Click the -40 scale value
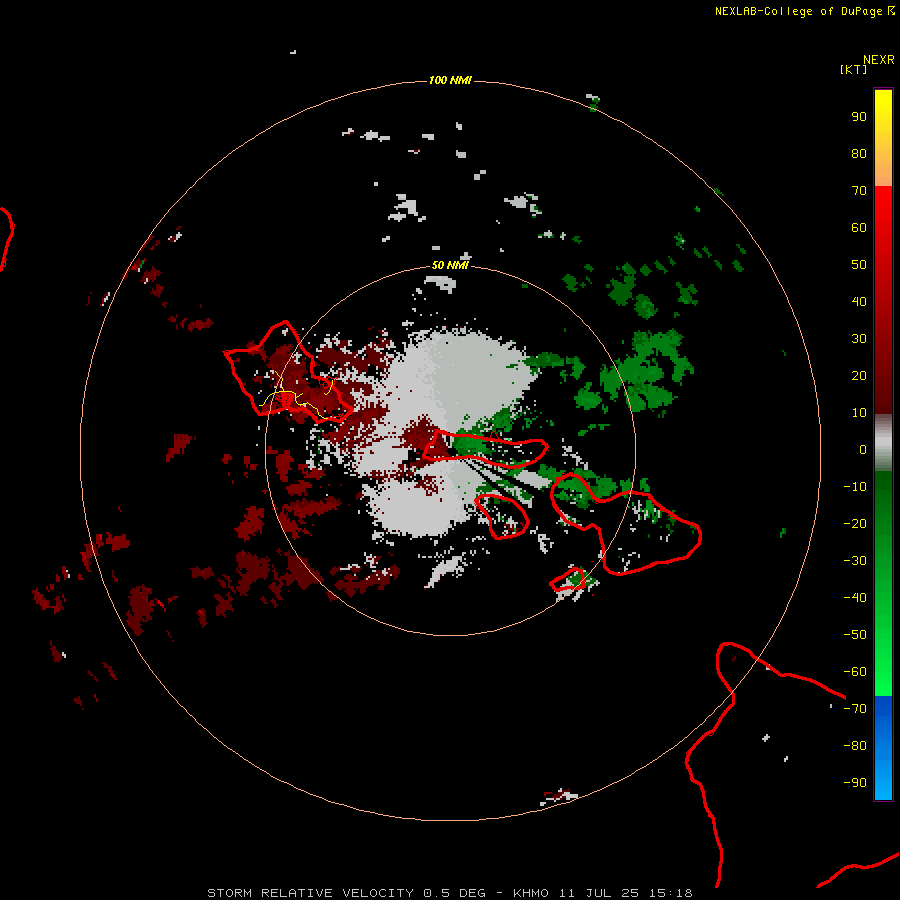 point(855,598)
